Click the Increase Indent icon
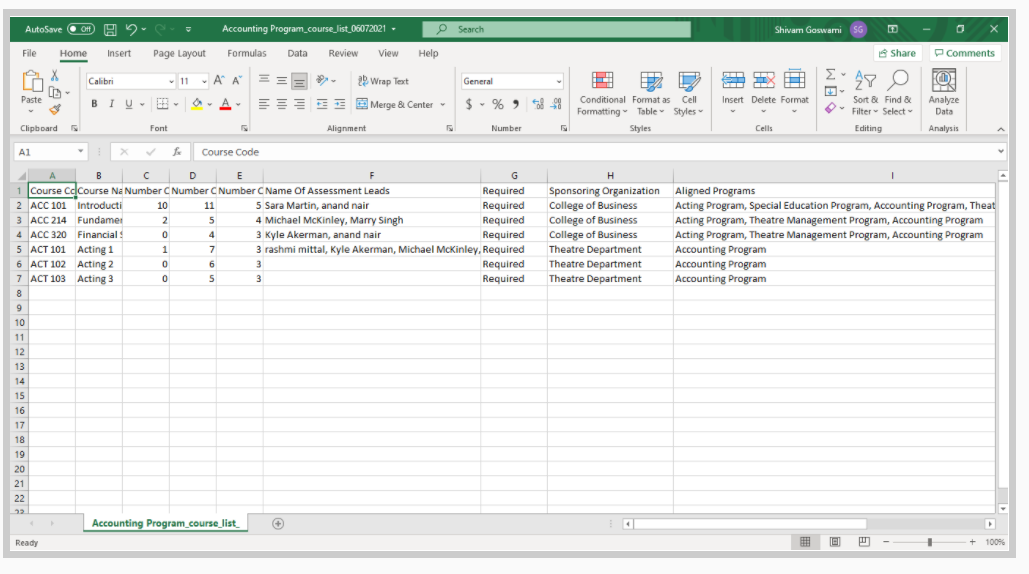 point(340,104)
